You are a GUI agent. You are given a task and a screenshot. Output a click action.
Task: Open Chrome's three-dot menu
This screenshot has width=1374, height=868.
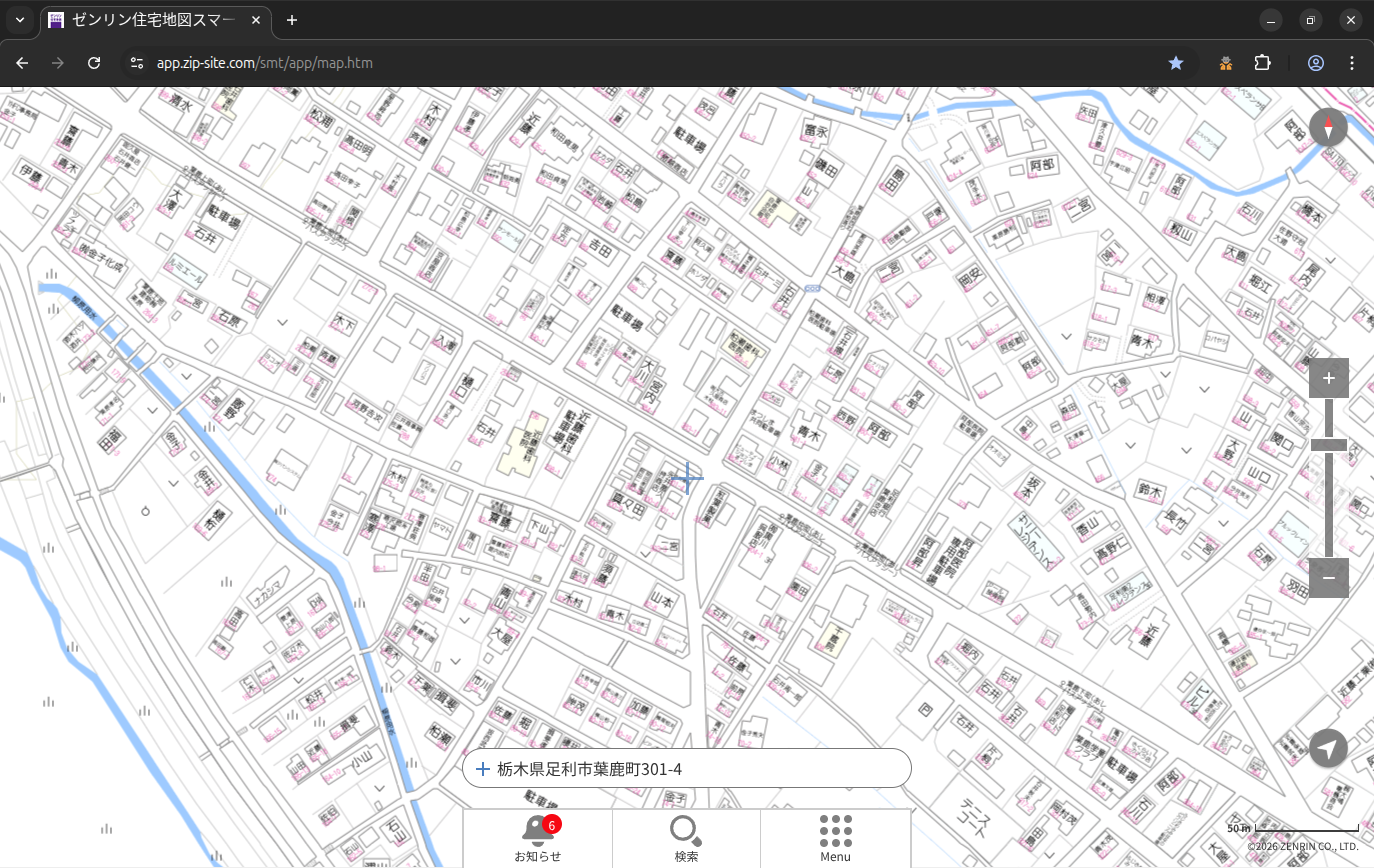(1352, 63)
